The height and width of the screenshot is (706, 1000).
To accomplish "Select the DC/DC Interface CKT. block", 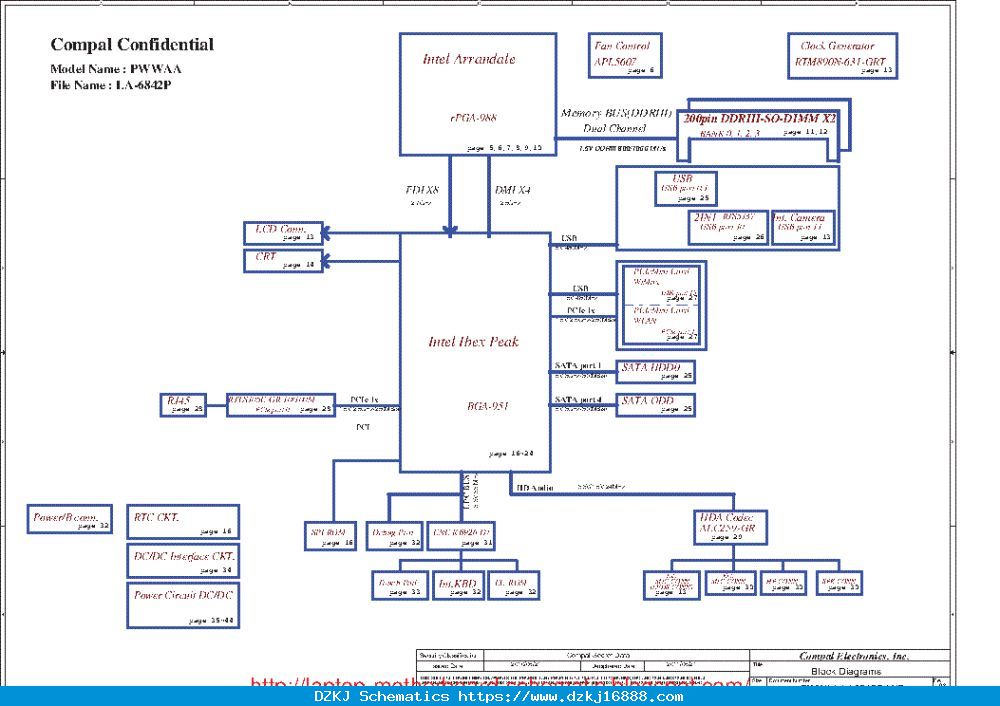I will point(183,561).
